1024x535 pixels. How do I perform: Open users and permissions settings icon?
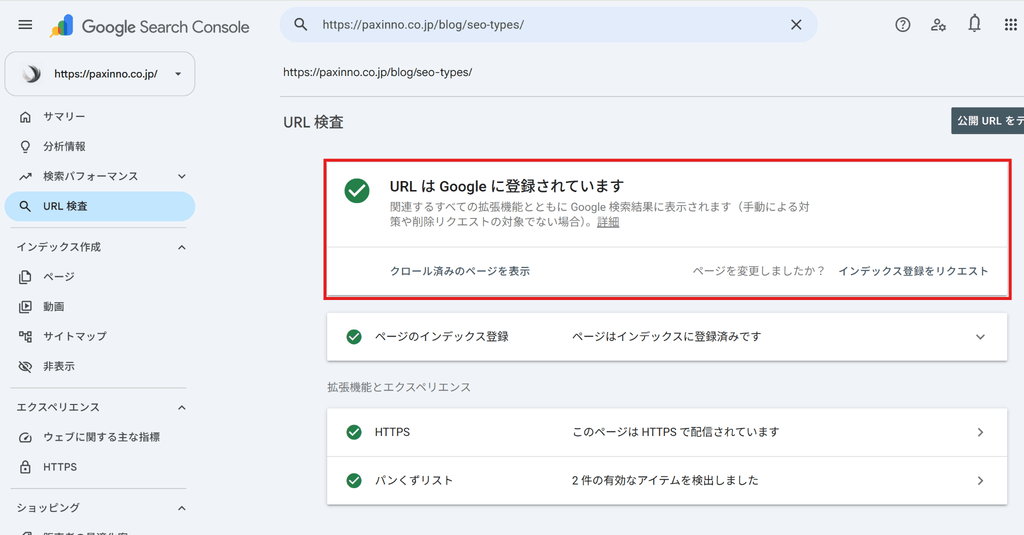tap(938, 25)
